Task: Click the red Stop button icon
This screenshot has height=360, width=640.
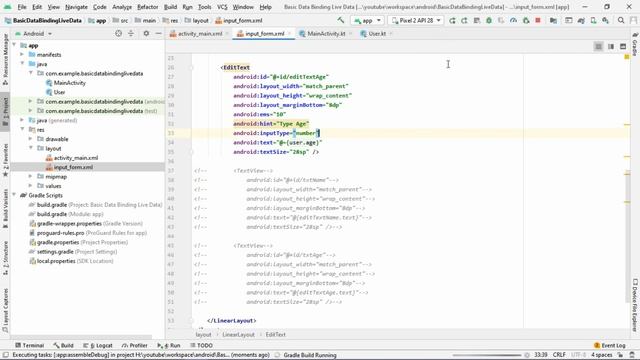Action: 538,20
